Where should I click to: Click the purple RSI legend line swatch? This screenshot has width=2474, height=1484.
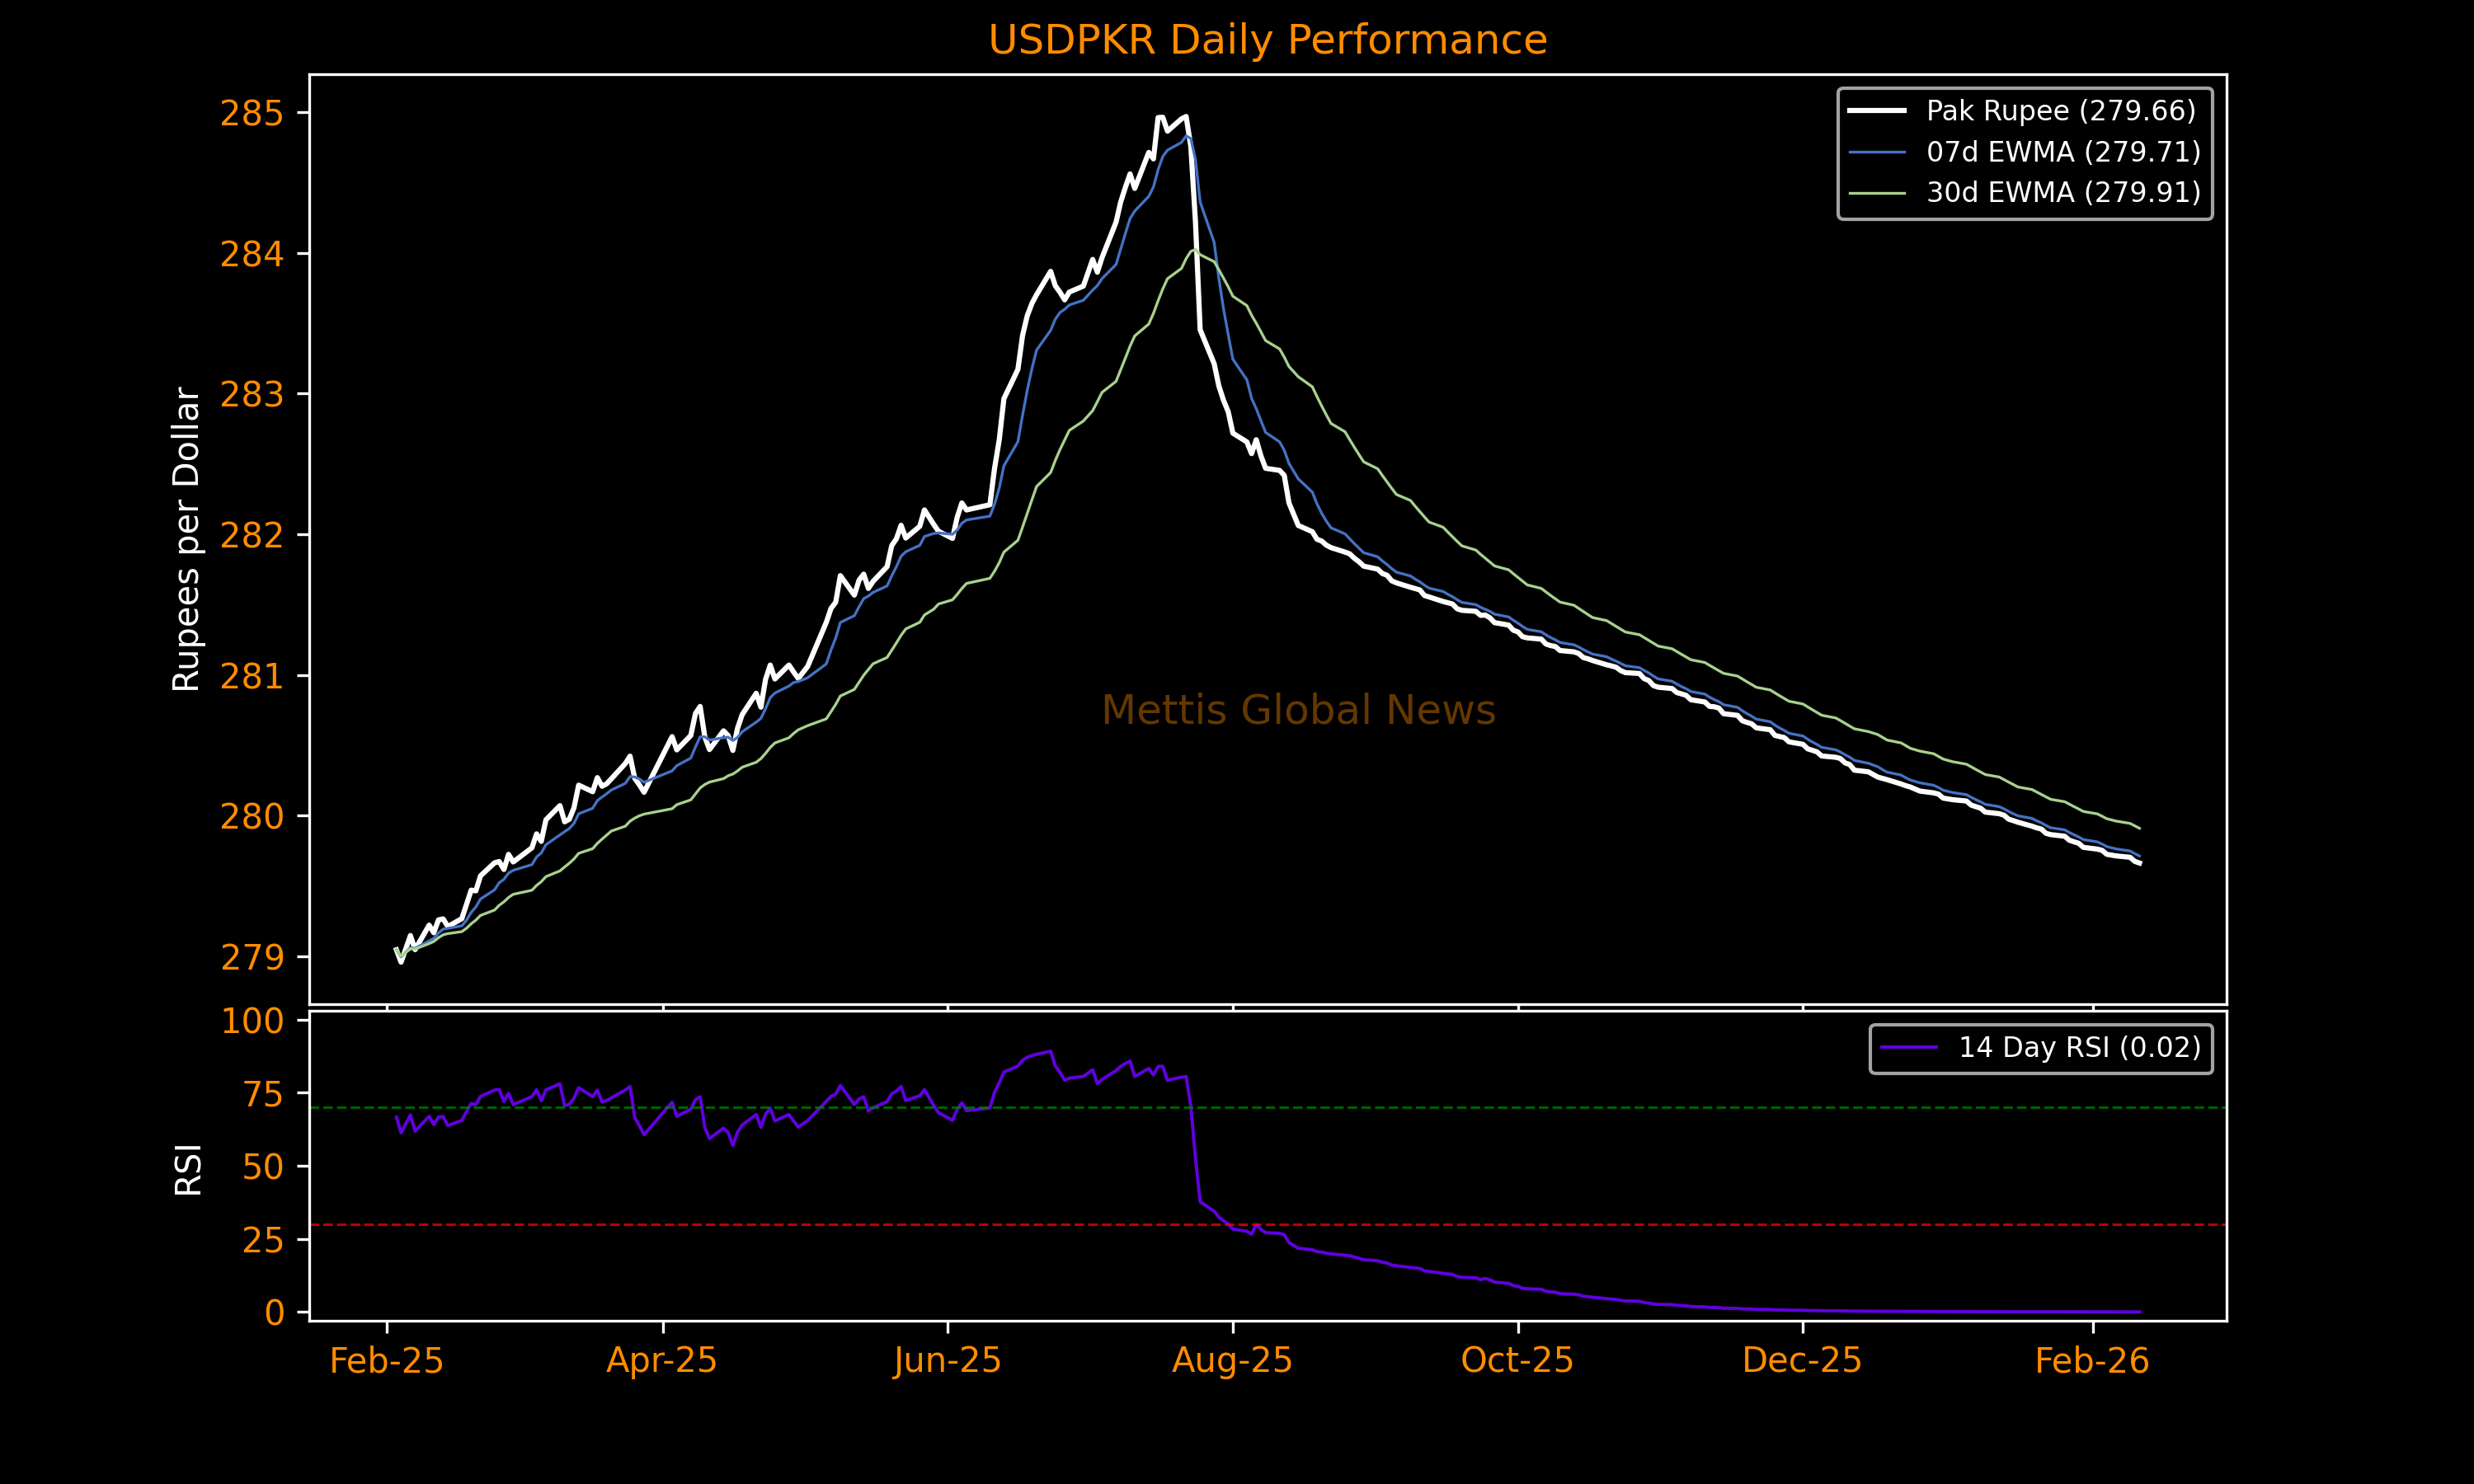[x=1908, y=1047]
